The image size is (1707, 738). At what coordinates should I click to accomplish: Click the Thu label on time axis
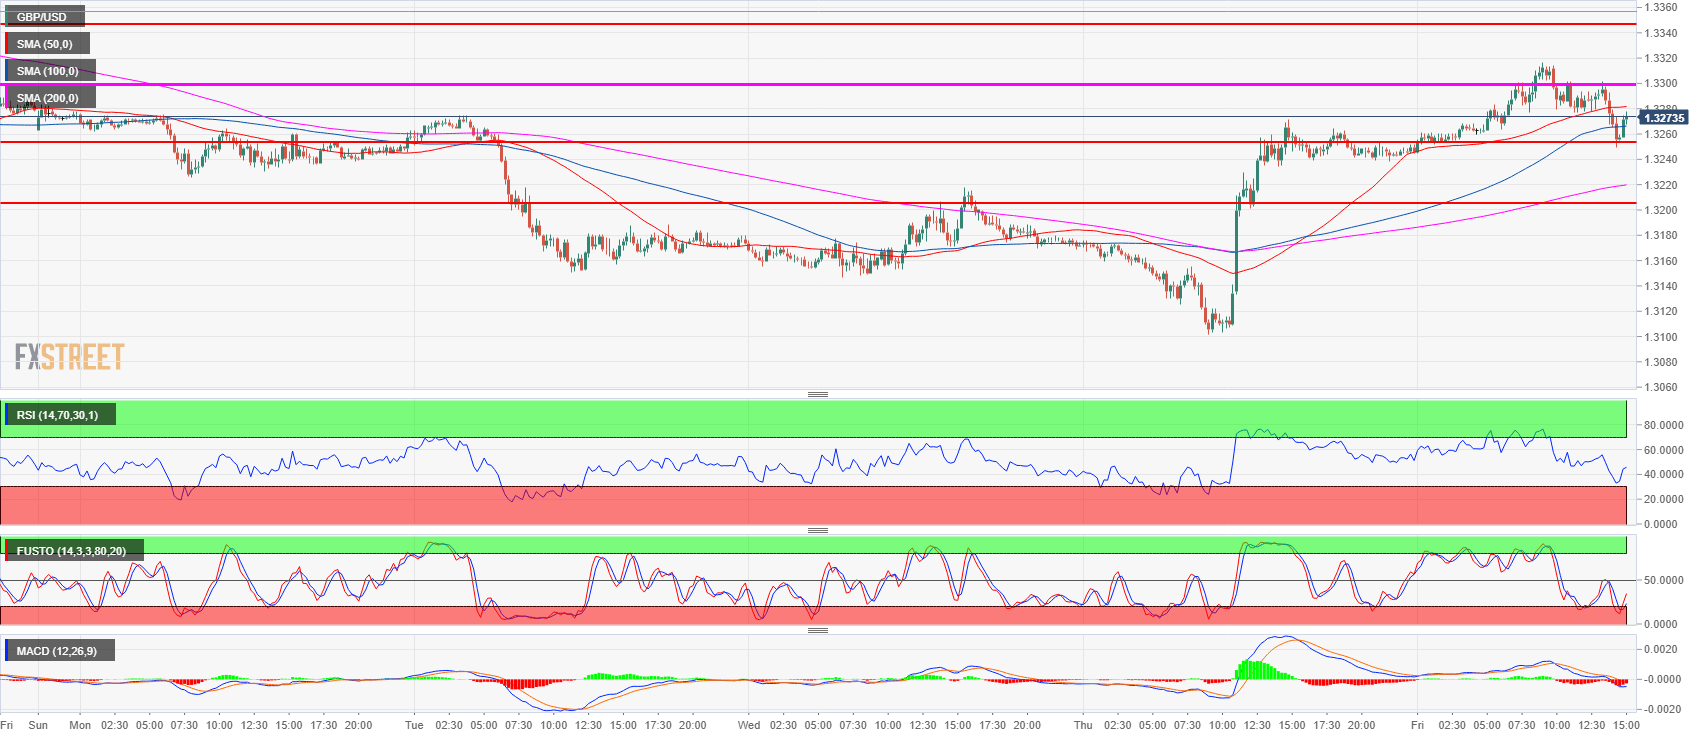(1083, 725)
